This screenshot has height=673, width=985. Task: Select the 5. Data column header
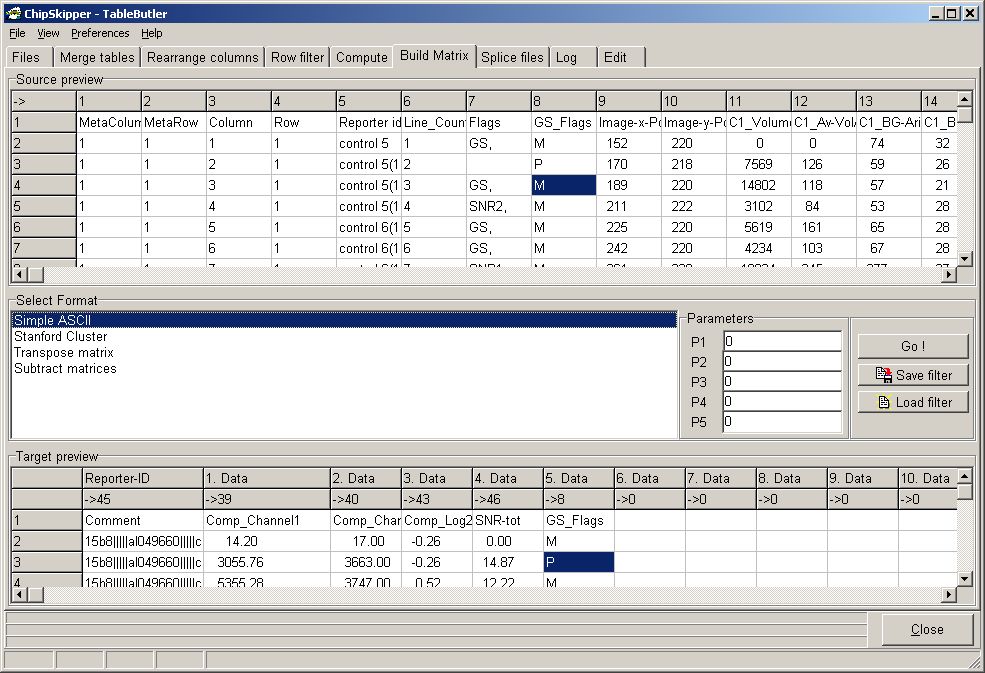(x=578, y=479)
